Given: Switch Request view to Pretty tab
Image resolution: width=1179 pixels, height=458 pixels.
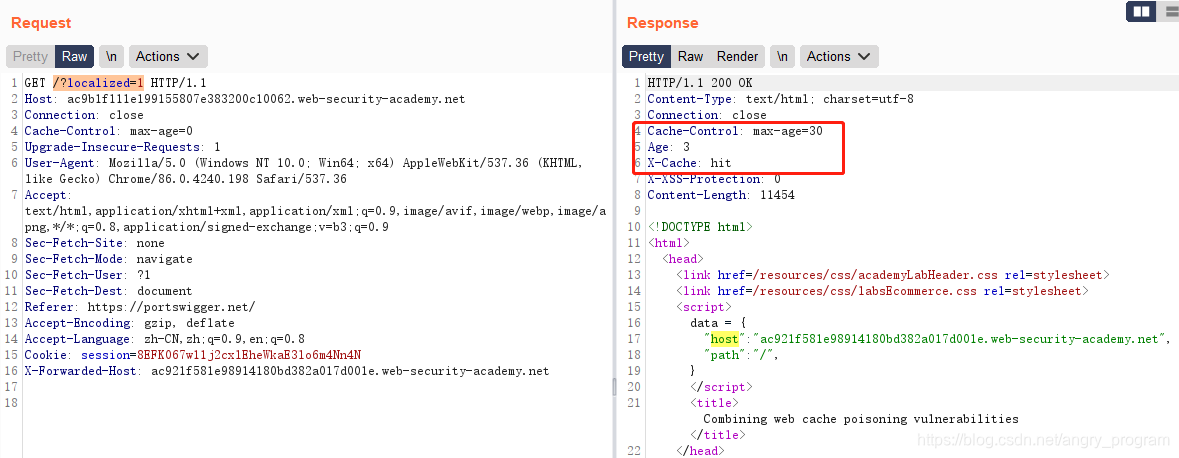Looking at the screenshot, I should point(30,56).
